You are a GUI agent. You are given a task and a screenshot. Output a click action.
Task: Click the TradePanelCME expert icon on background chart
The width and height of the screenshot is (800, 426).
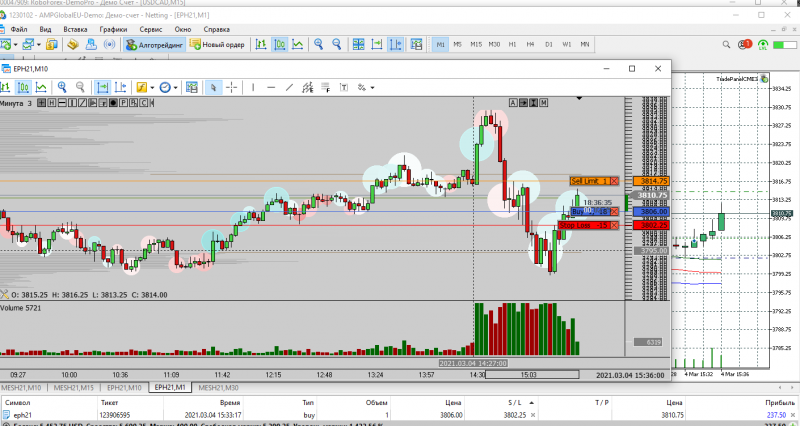tap(764, 79)
